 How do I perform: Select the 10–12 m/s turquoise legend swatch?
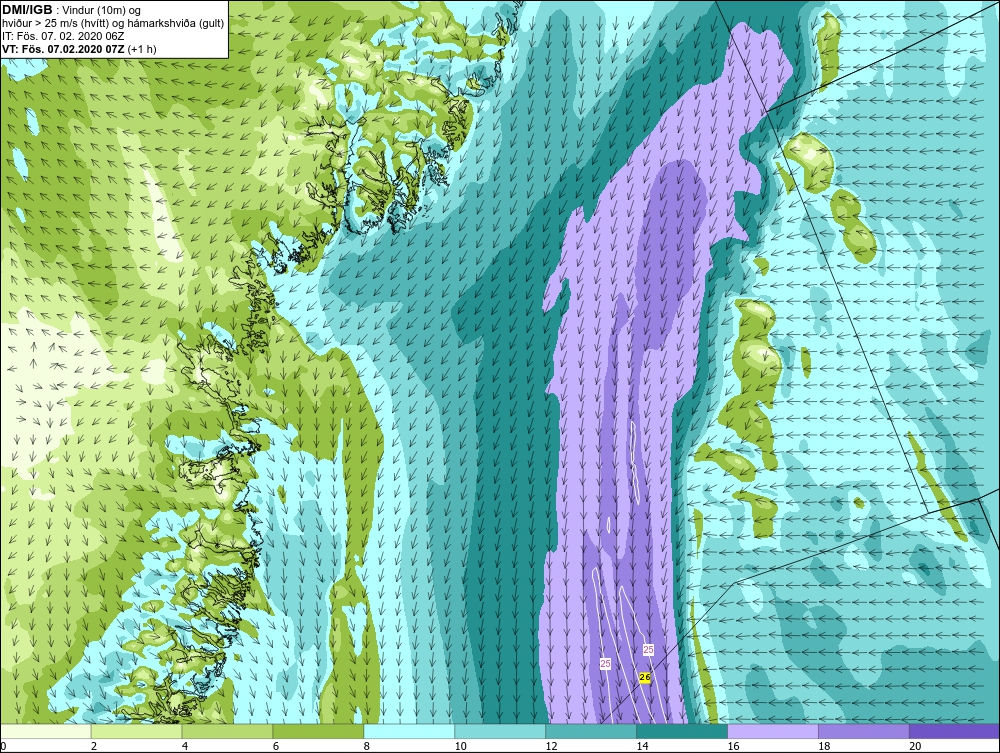(500, 731)
